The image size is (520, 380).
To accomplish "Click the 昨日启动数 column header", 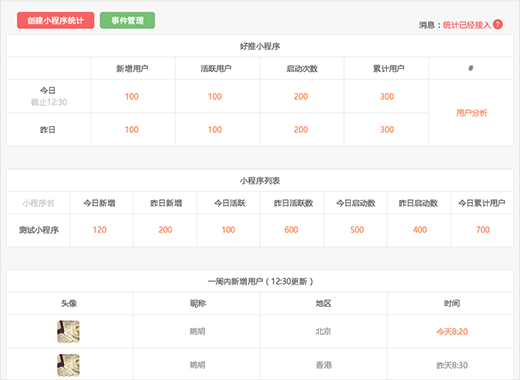I will point(418,203).
